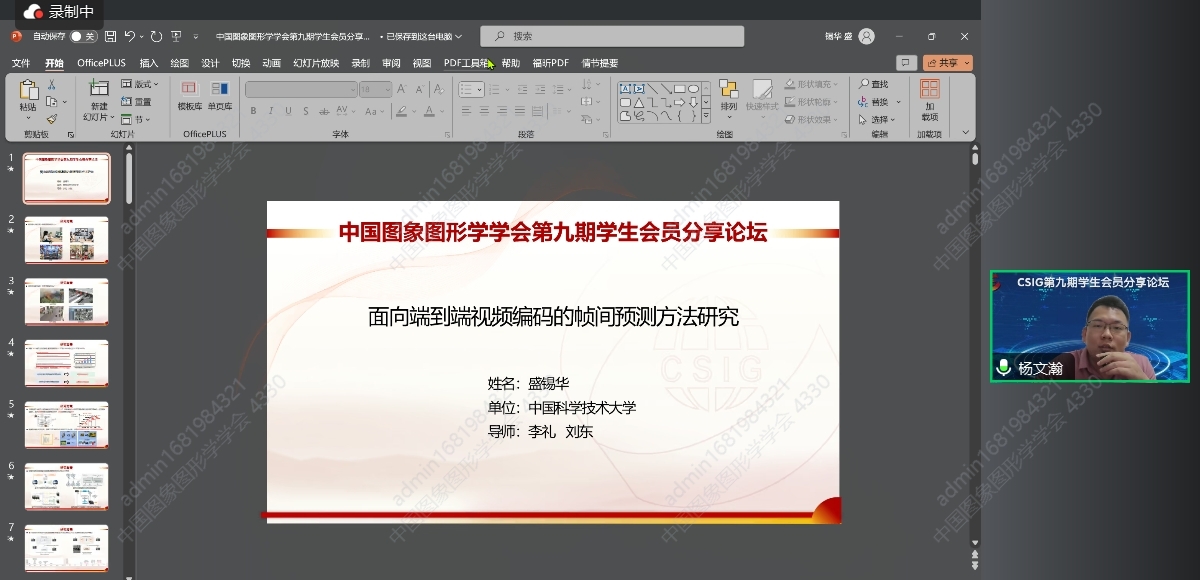This screenshot has width=1200, height=580.
Task: Toggle center text alignment
Action: tap(484, 111)
